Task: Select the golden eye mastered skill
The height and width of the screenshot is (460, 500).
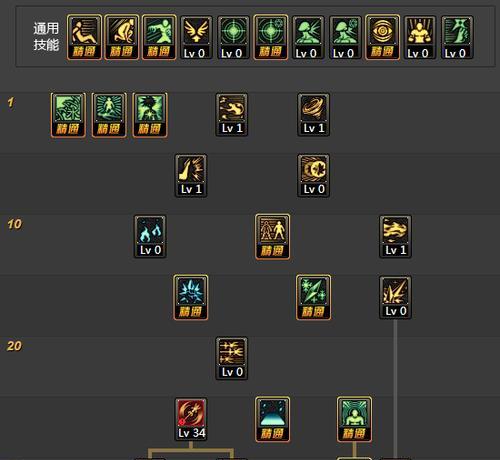Action: [382, 37]
